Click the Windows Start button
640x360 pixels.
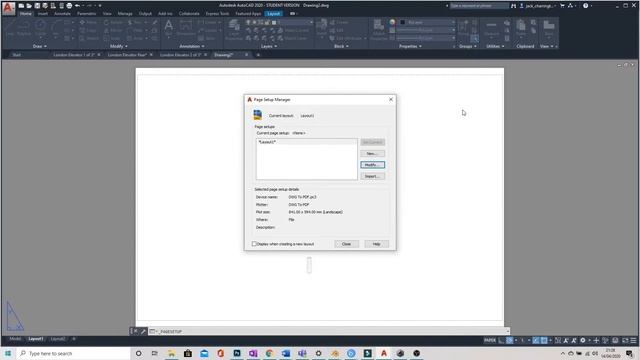coord(8,353)
